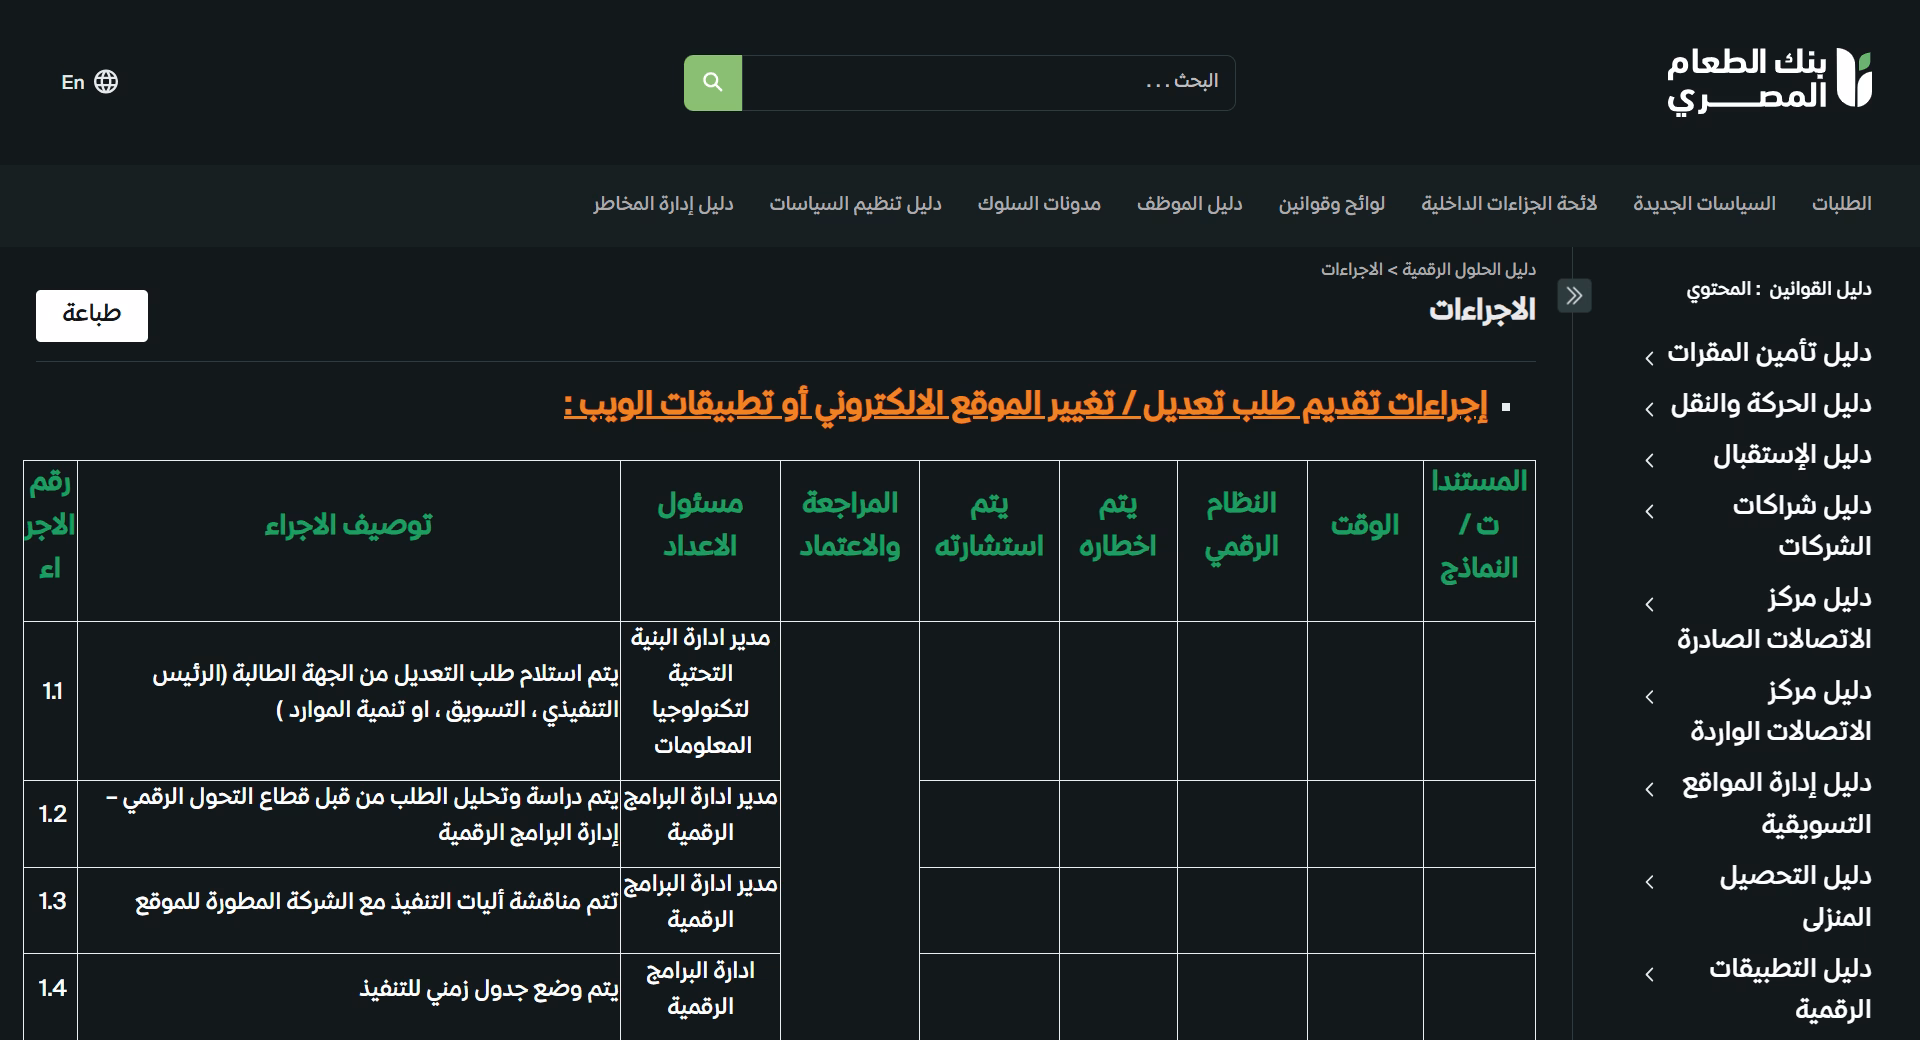1920x1040 pixels.
Task: Switch language via En link
Action: (73, 82)
